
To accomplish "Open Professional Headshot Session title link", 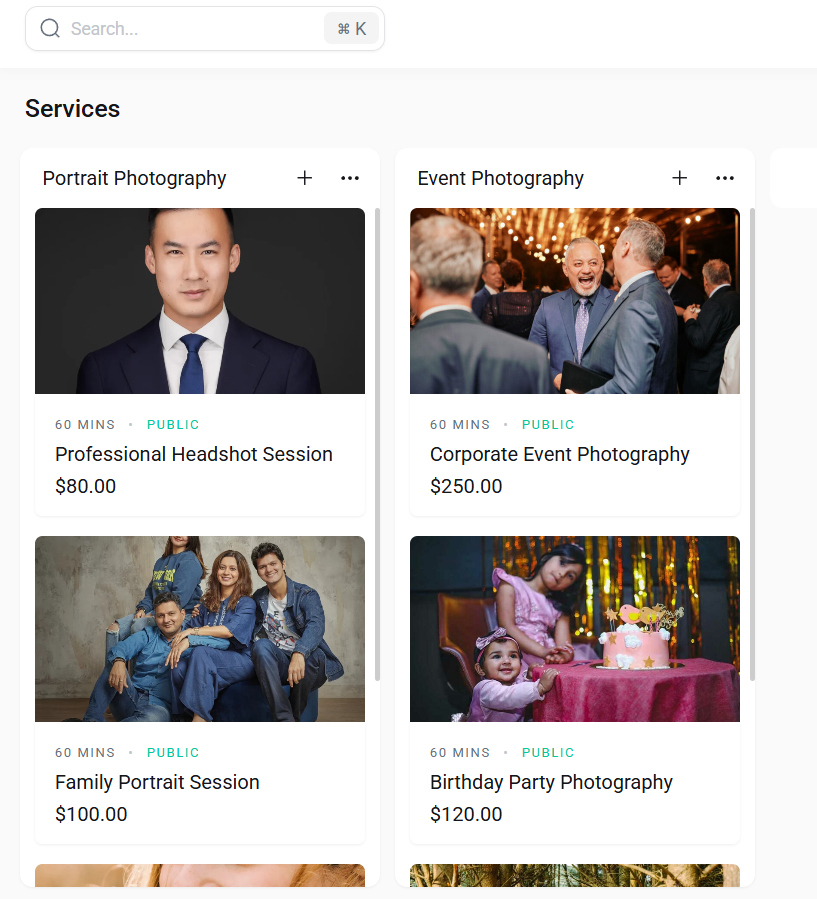I will [x=194, y=454].
